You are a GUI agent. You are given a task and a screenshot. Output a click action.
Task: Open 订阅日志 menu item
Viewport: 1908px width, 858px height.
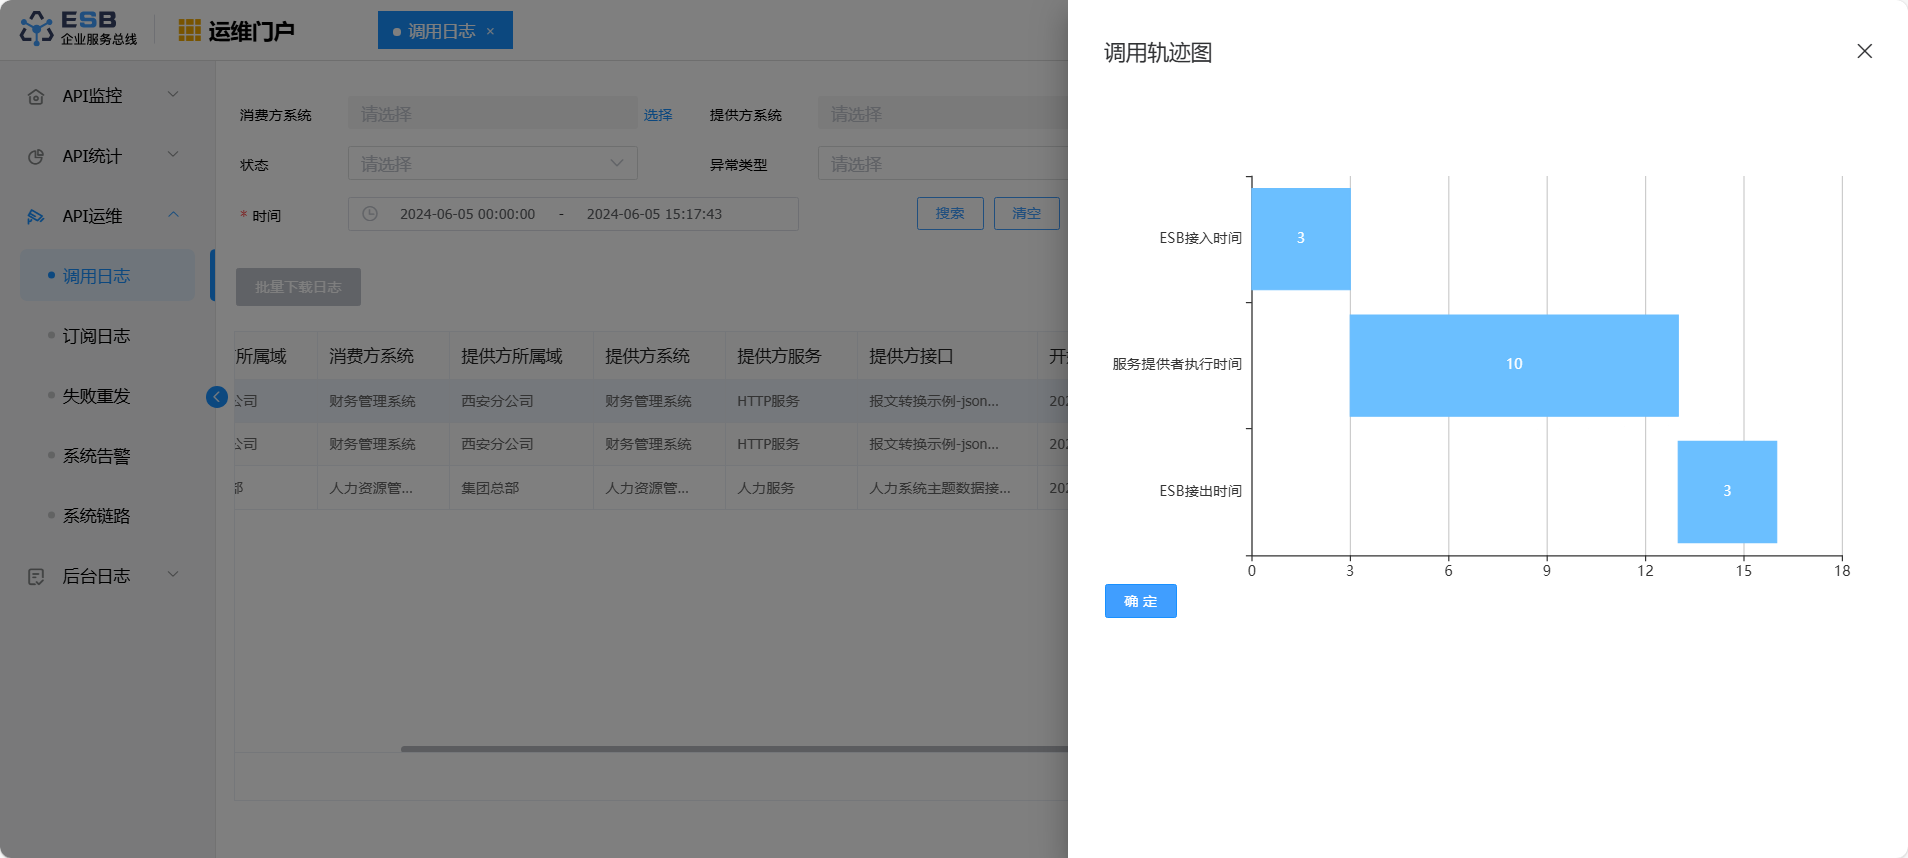[96, 336]
